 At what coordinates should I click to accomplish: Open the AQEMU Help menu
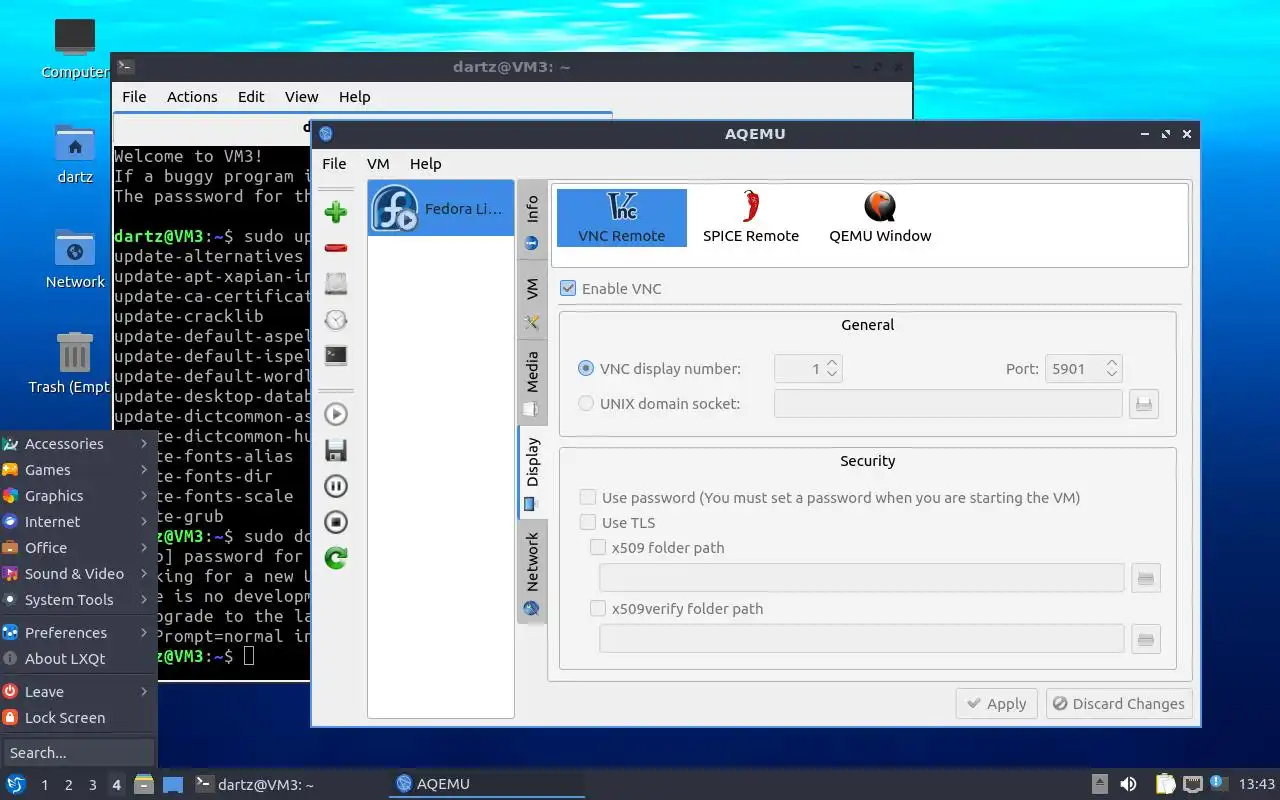(425, 163)
